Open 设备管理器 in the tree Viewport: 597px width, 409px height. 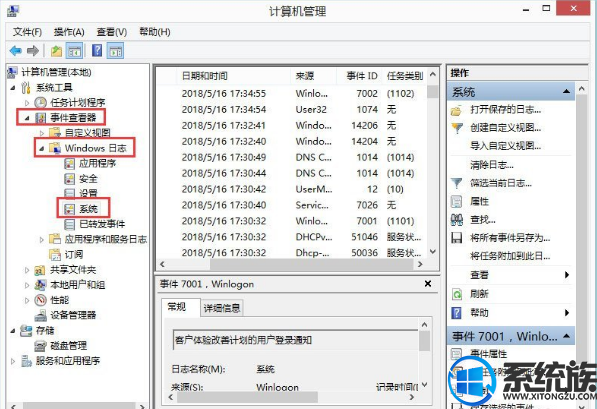73,315
